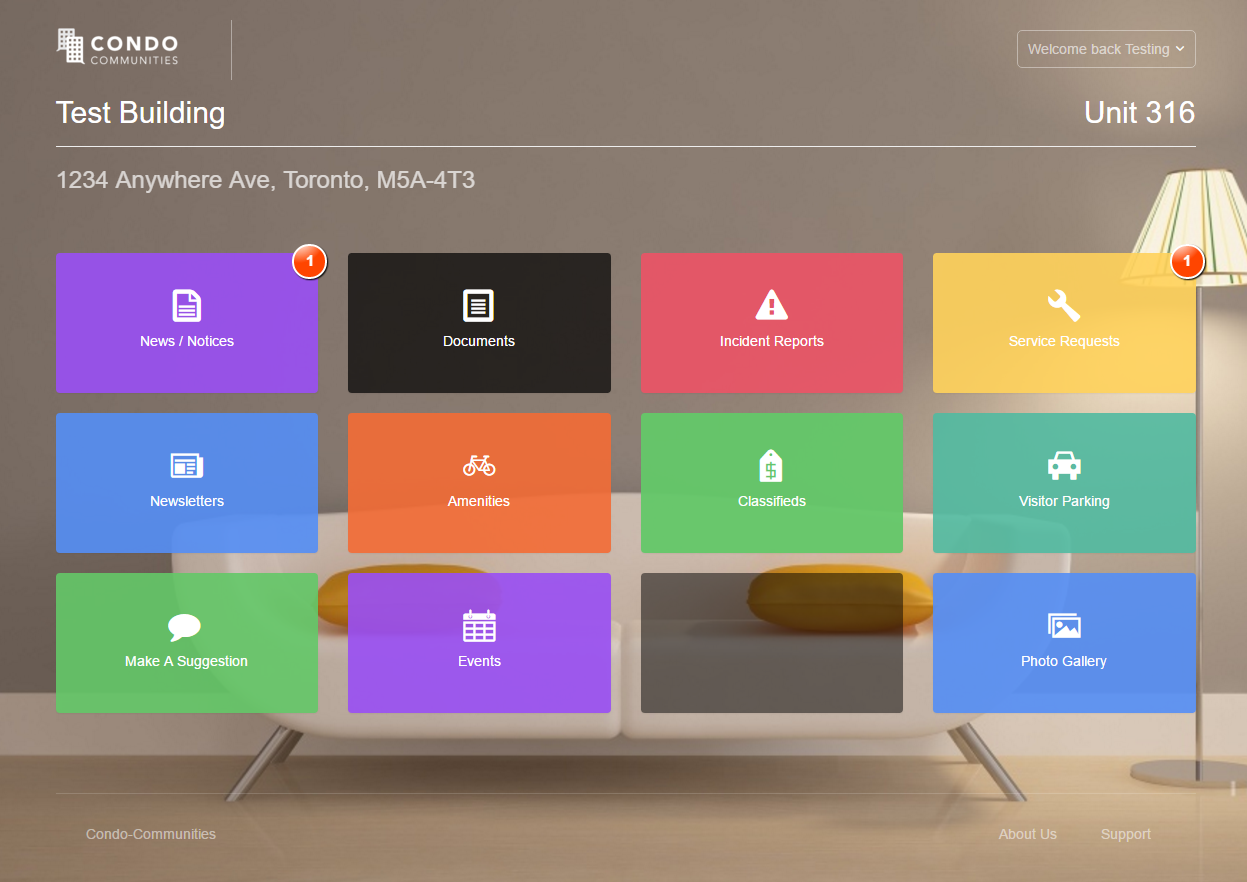Click the notification badge on Service Requests

(1186, 261)
